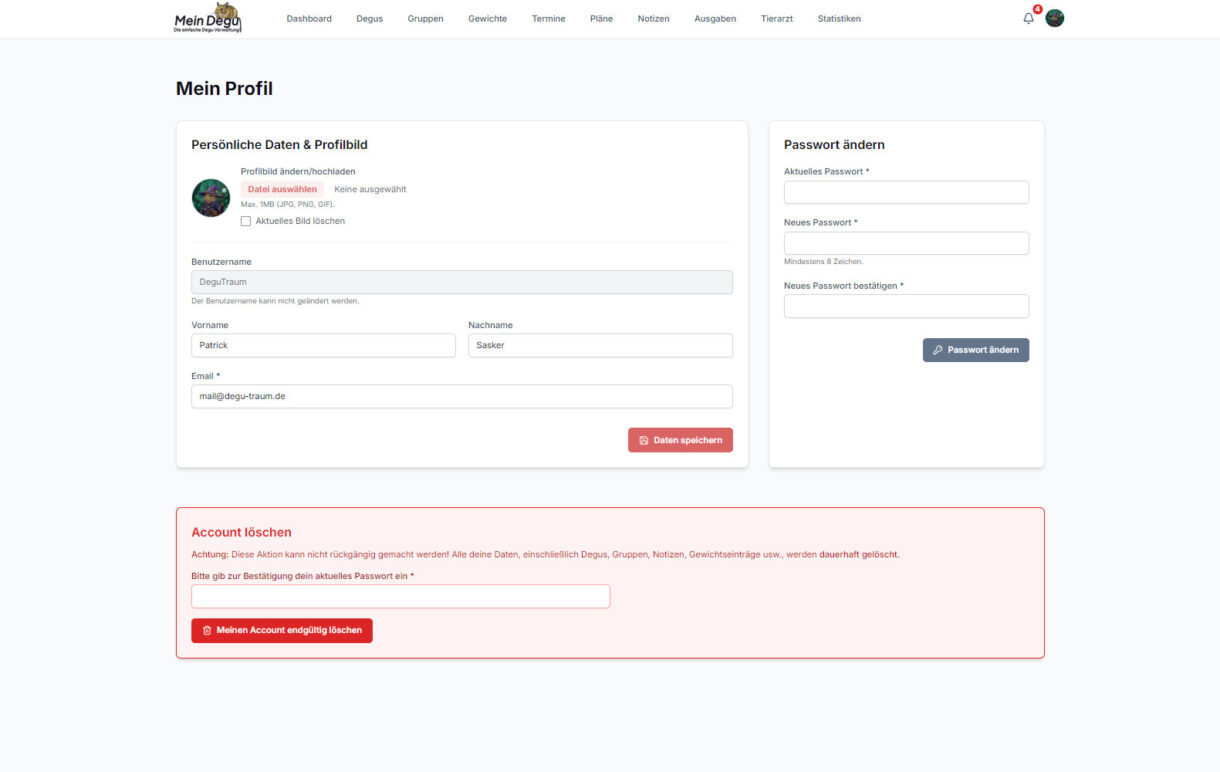Focus the Vorname input field
This screenshot has height=772, width=1220.
click(x=323, y=345)
